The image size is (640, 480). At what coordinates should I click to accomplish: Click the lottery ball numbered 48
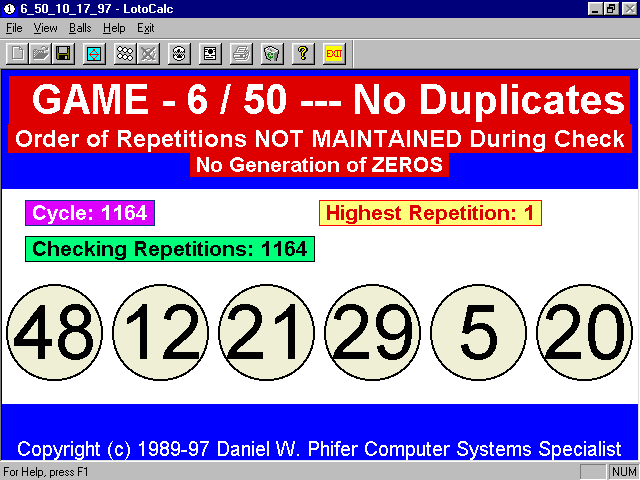tap(54, 332)
